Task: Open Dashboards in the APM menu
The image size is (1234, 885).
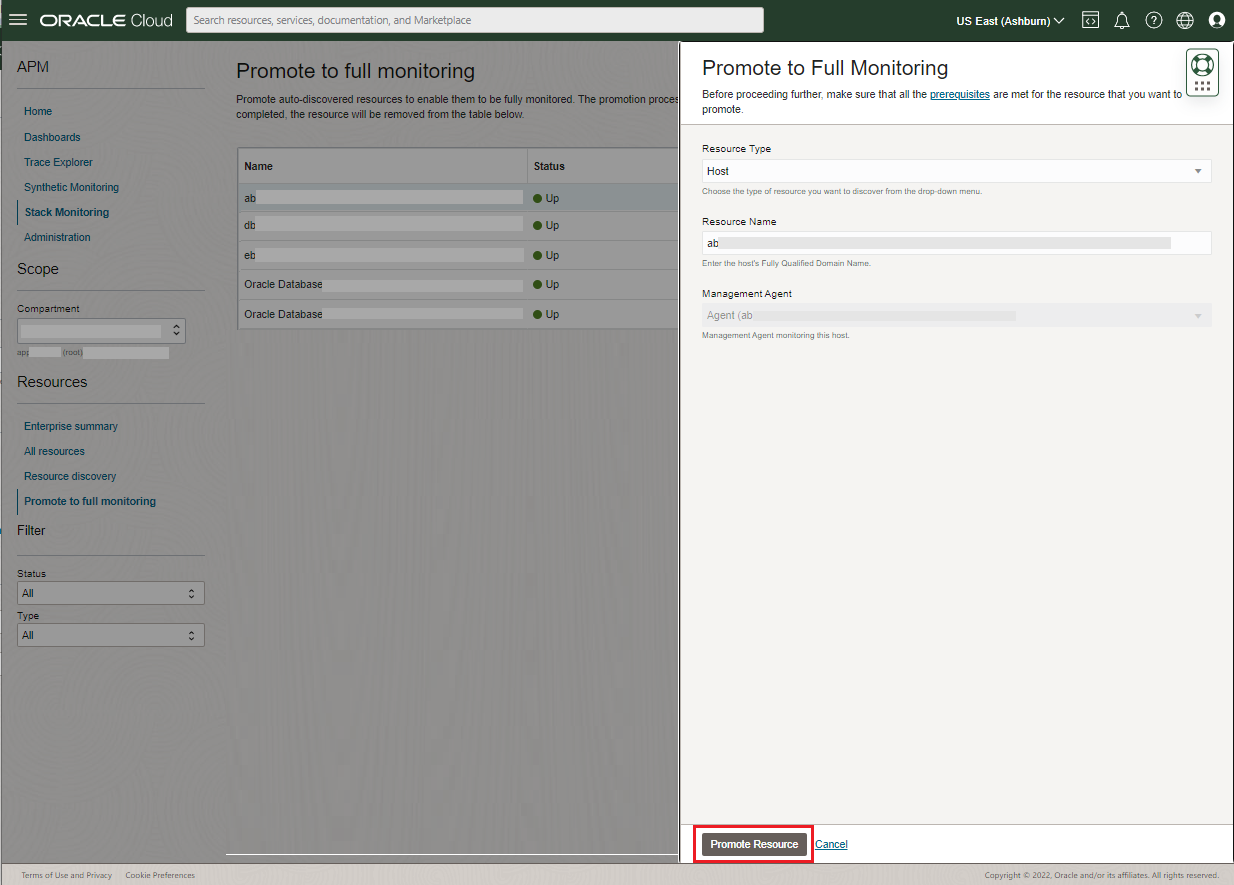Action: pos(52,137)
